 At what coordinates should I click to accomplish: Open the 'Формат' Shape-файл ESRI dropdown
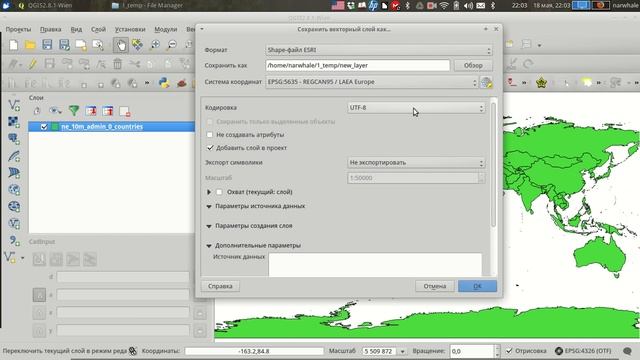point(378,50)
